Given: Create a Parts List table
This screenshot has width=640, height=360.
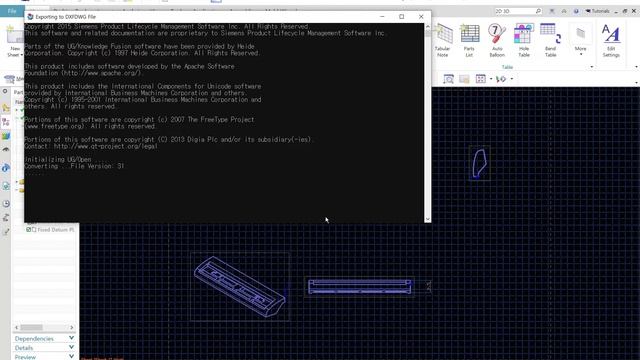Looking at the screenshot, I should click(469, 40).
